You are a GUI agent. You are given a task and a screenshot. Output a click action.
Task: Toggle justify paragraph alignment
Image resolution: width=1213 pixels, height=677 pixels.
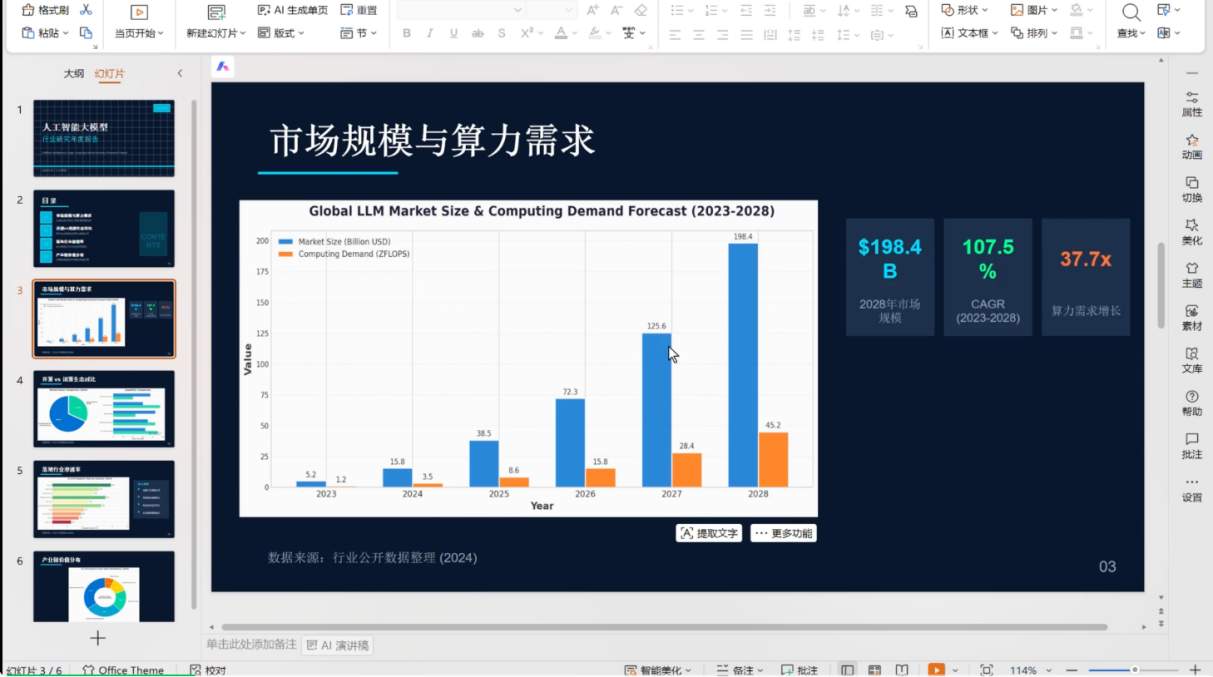pos(747,34)
